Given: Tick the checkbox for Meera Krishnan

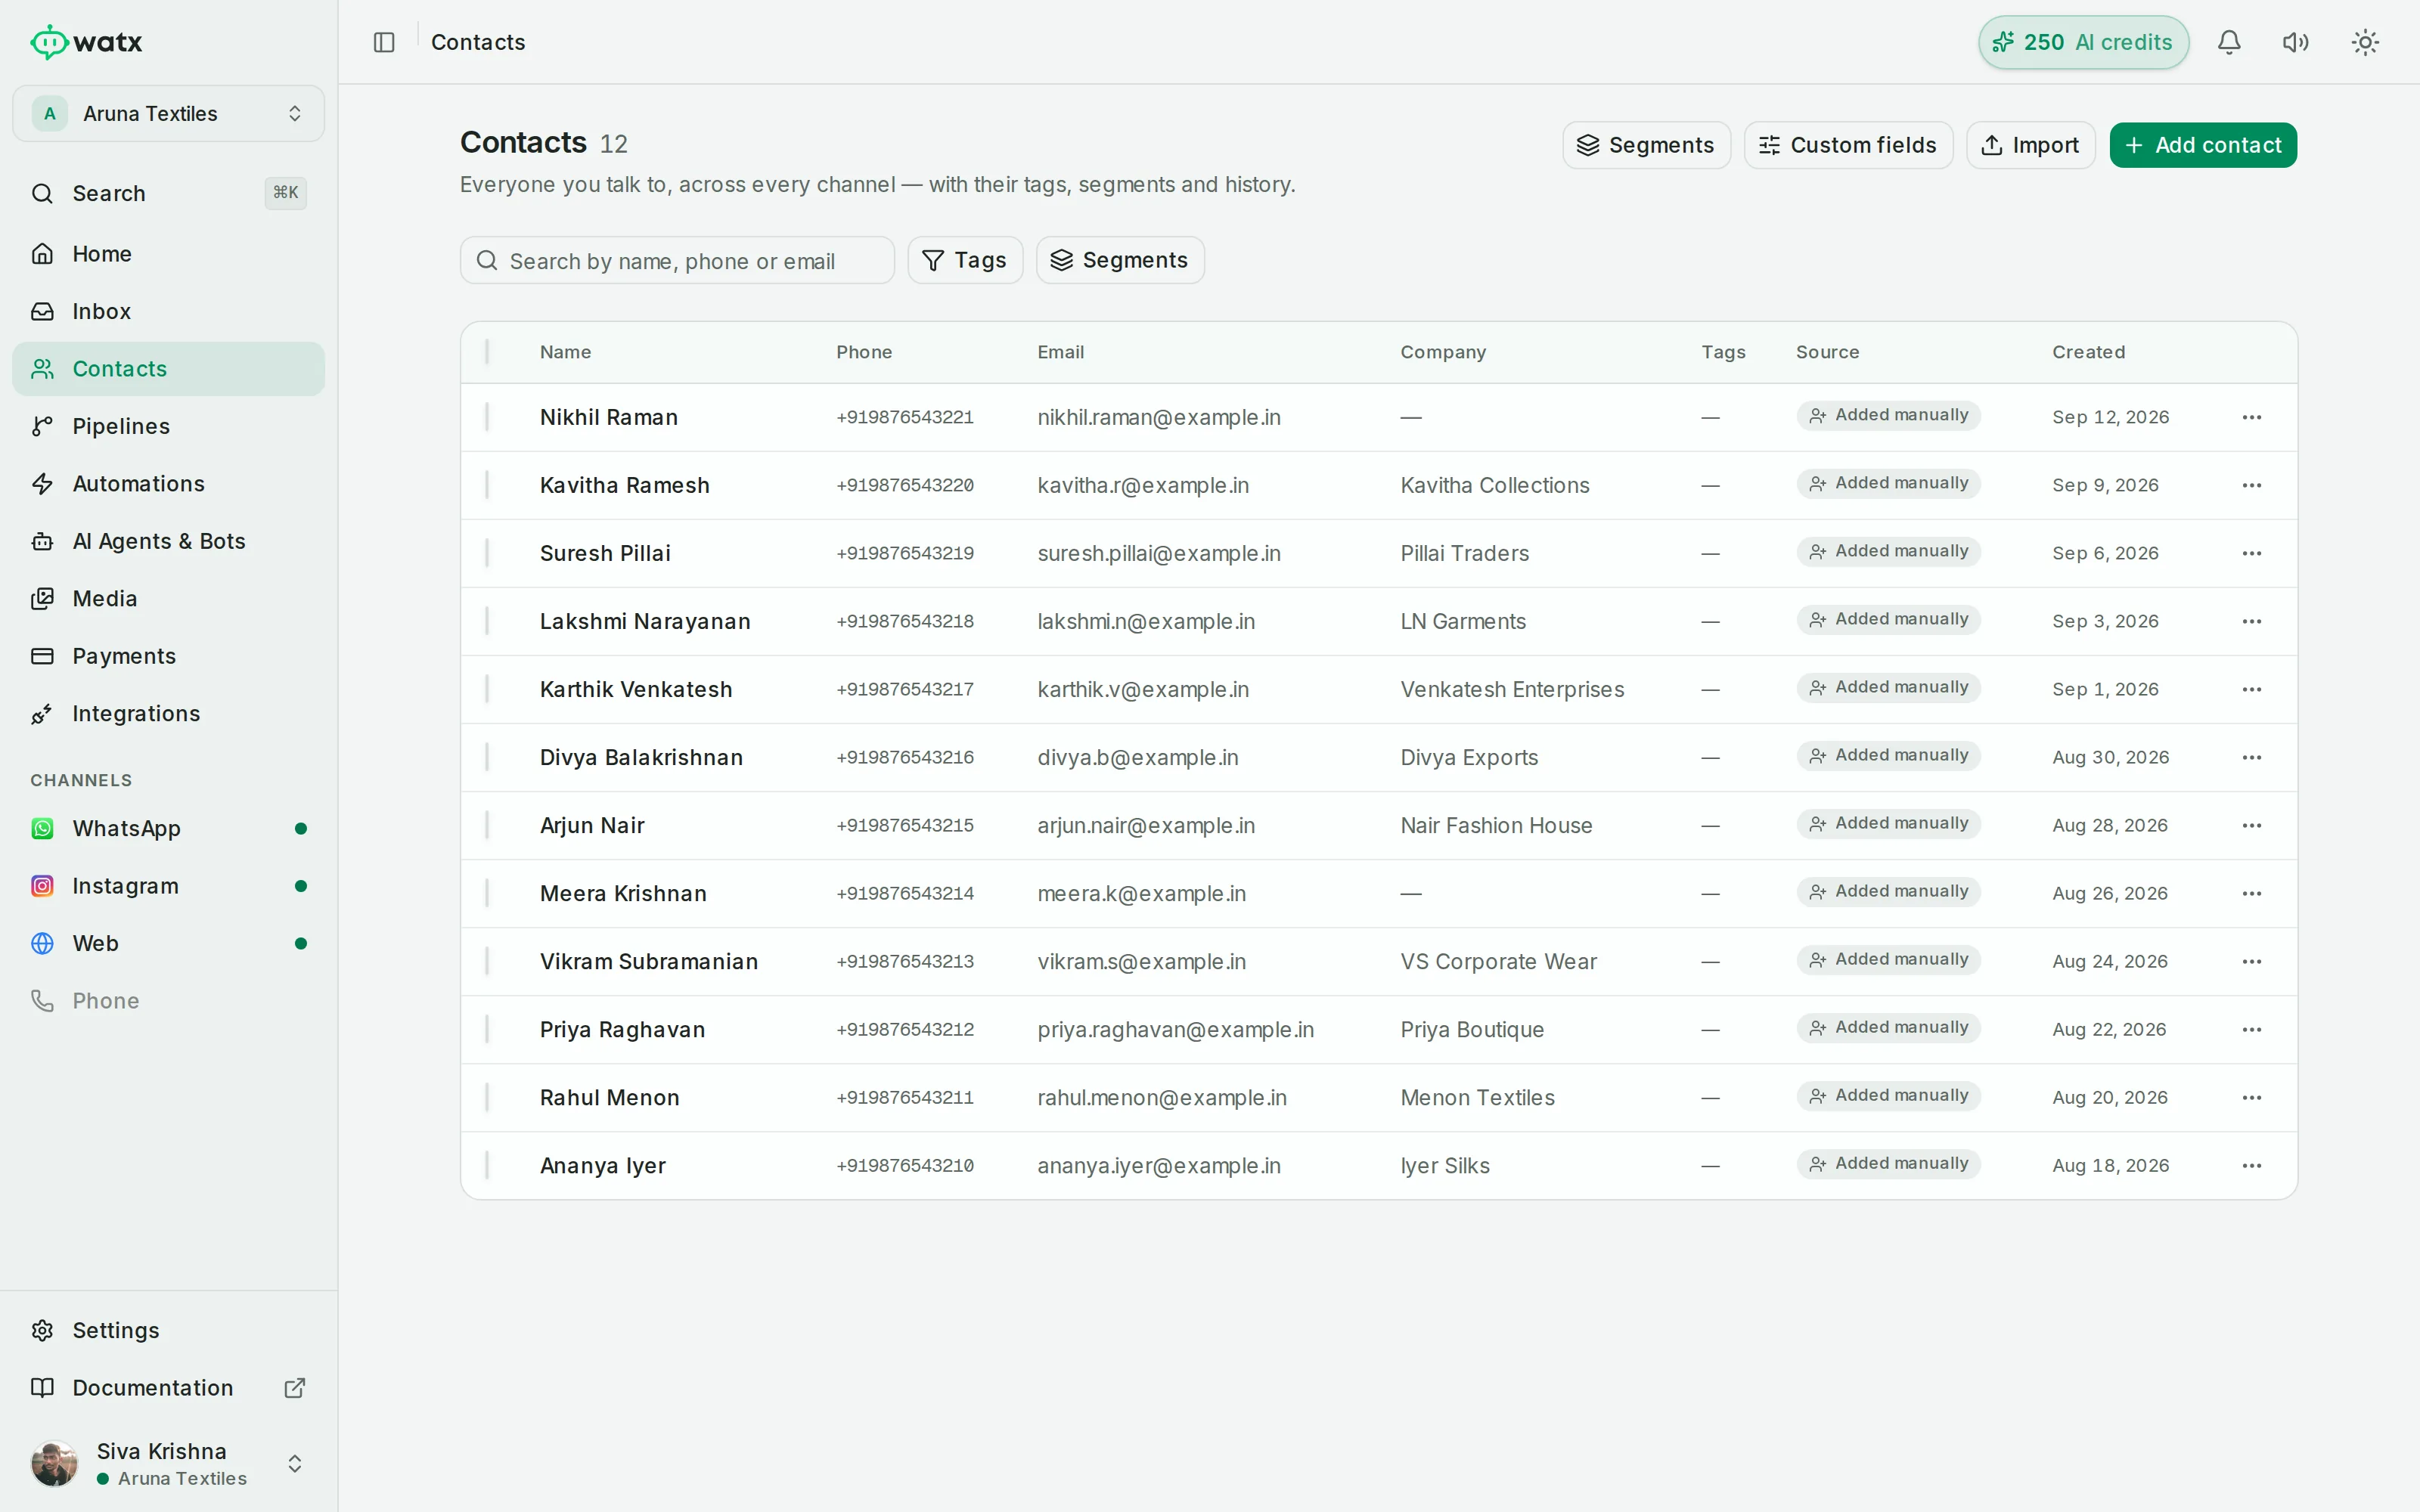Looking at the screenshot, I should click(487, 893).
